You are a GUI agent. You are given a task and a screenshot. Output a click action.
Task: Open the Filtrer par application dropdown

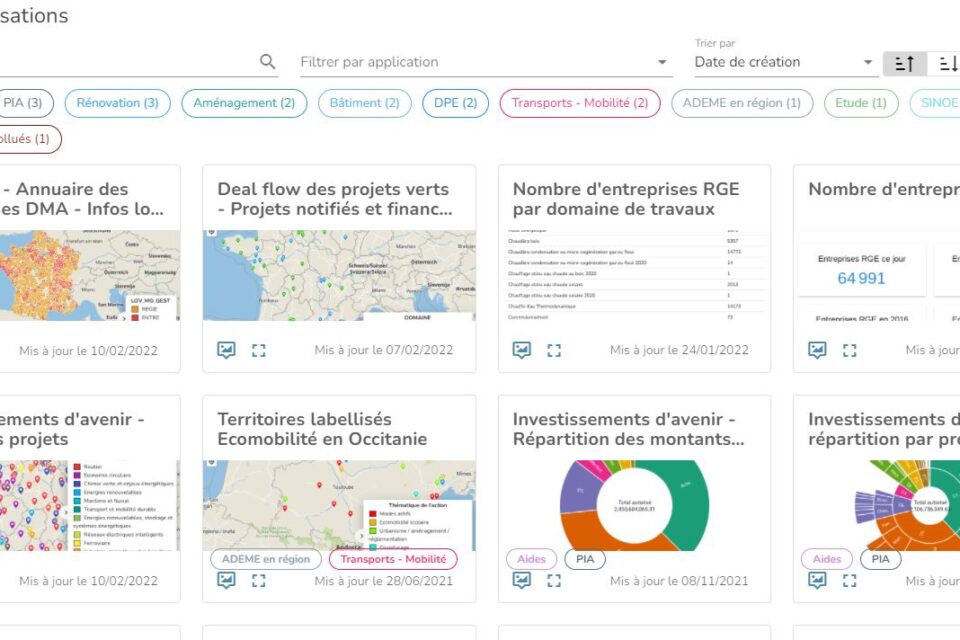[x=485, y=62]
